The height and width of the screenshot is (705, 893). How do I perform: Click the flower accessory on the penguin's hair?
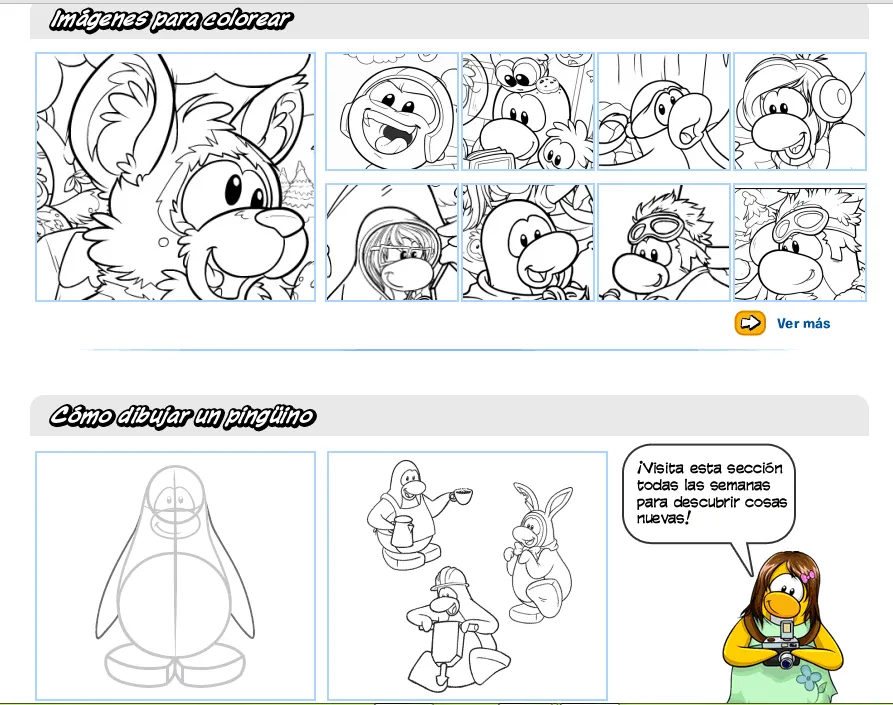pos(808,576)
